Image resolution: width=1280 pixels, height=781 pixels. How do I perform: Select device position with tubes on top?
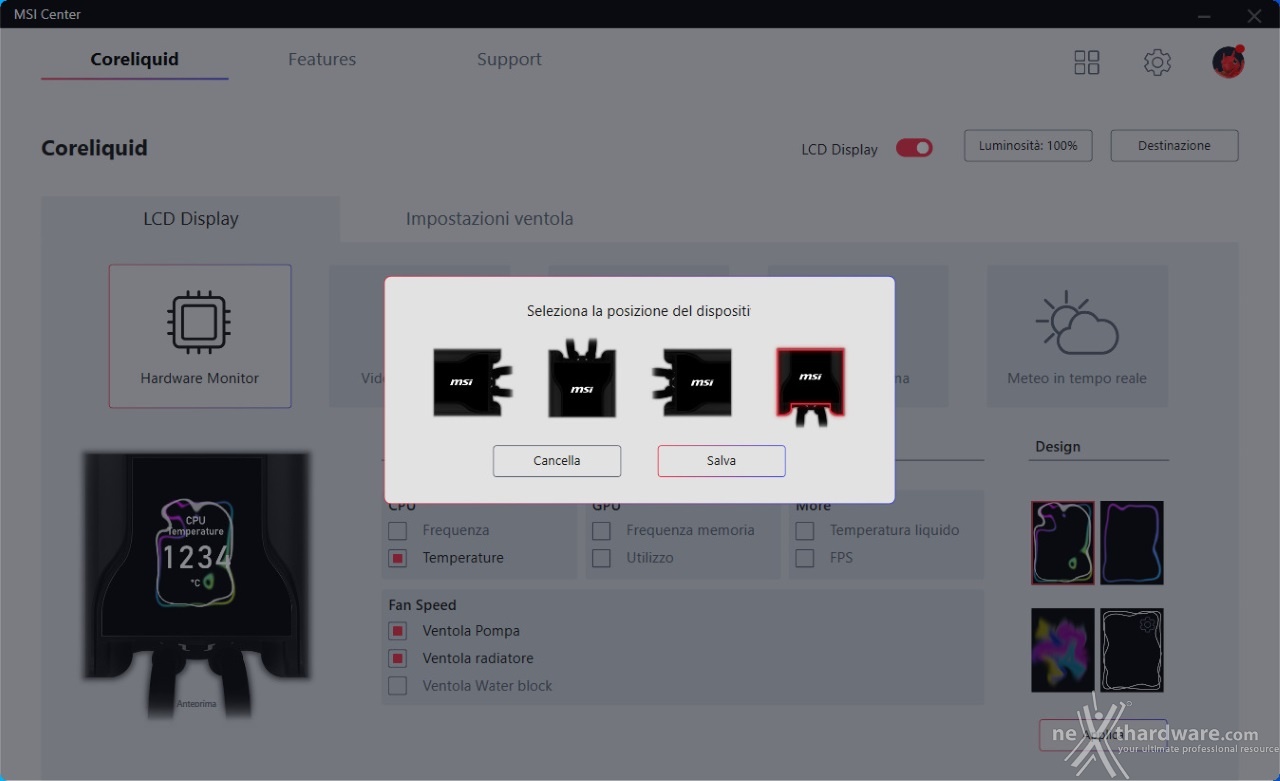pos(582,378)
